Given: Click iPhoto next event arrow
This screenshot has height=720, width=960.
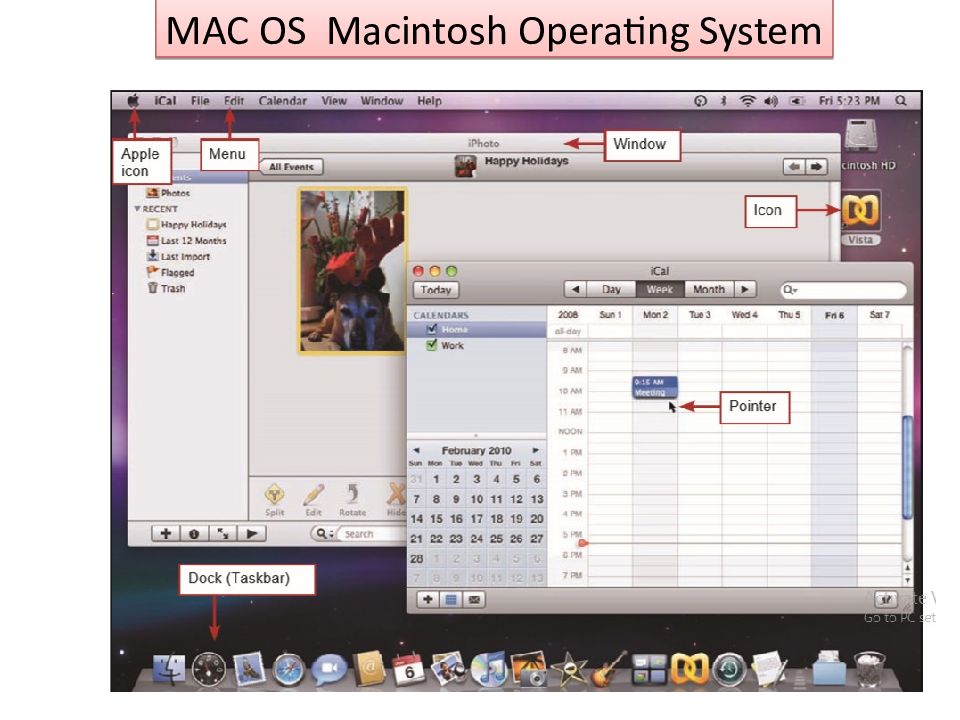Looking at the screenshot, I should [x=816, y=167].
